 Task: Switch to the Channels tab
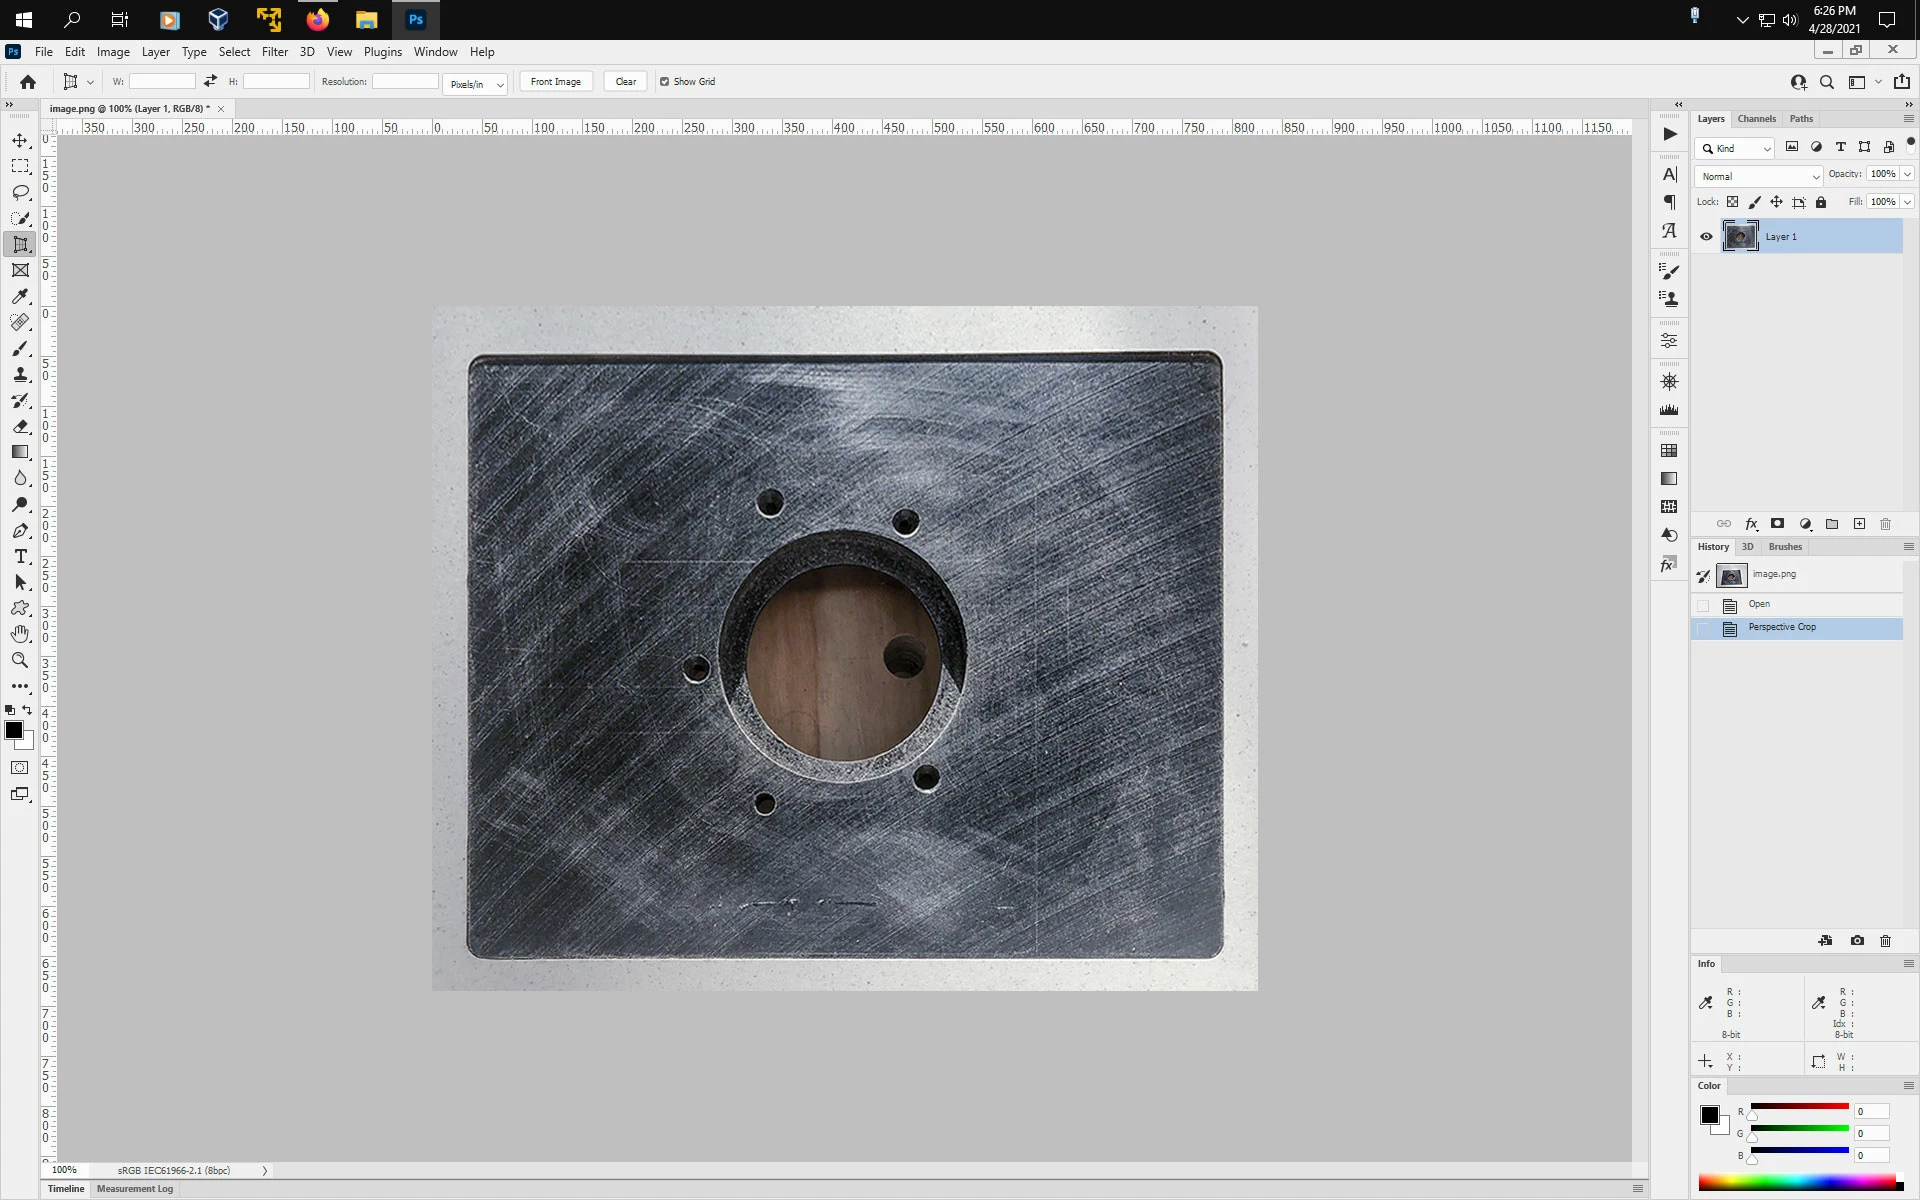tap(1756, 119)
